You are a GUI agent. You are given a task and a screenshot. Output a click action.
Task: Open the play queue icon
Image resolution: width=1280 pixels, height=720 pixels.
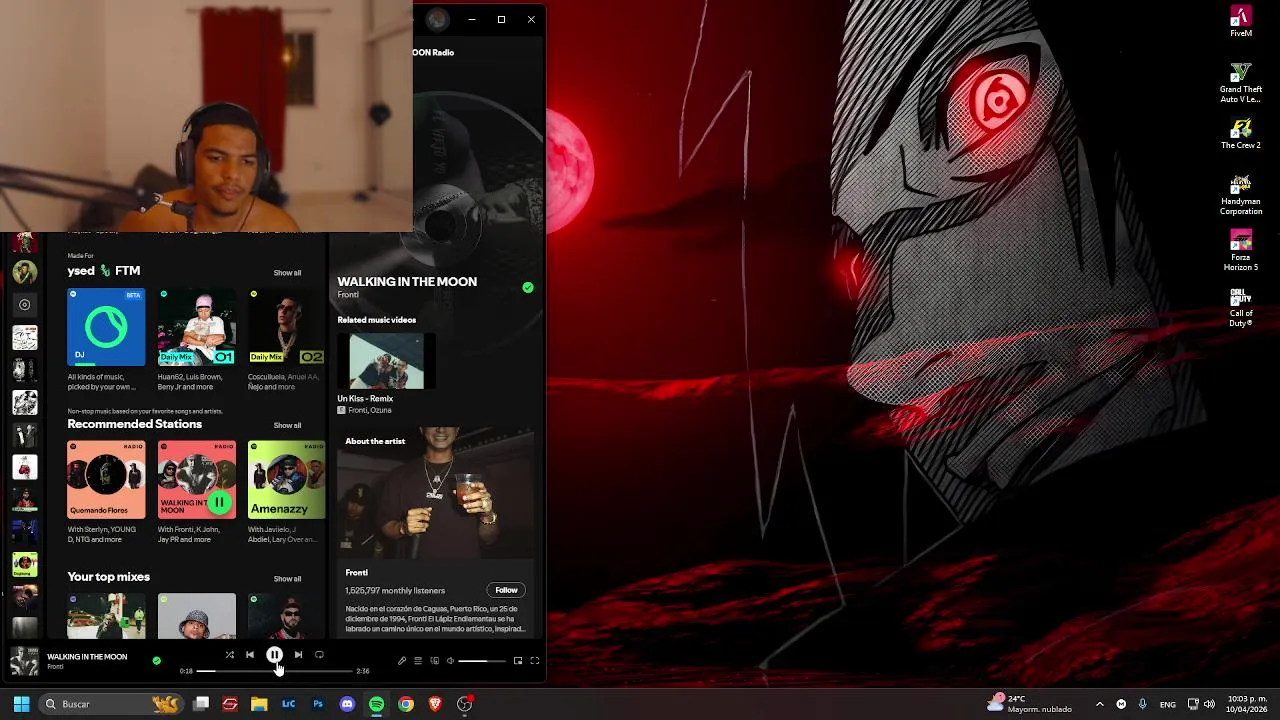click(x=418, y=660)
